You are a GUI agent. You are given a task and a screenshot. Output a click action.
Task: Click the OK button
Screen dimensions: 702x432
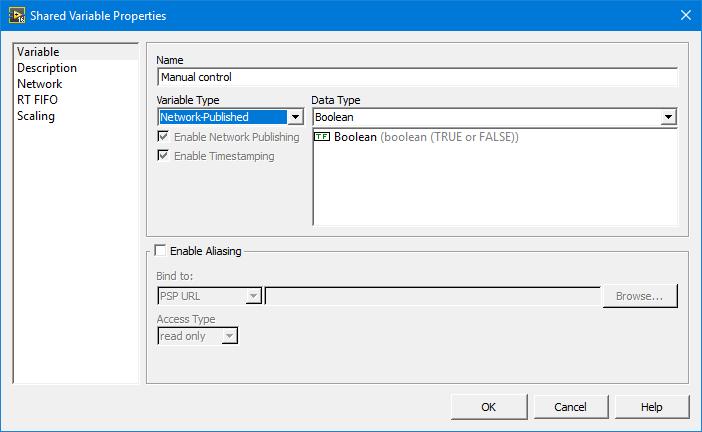[x=488, y=406]
